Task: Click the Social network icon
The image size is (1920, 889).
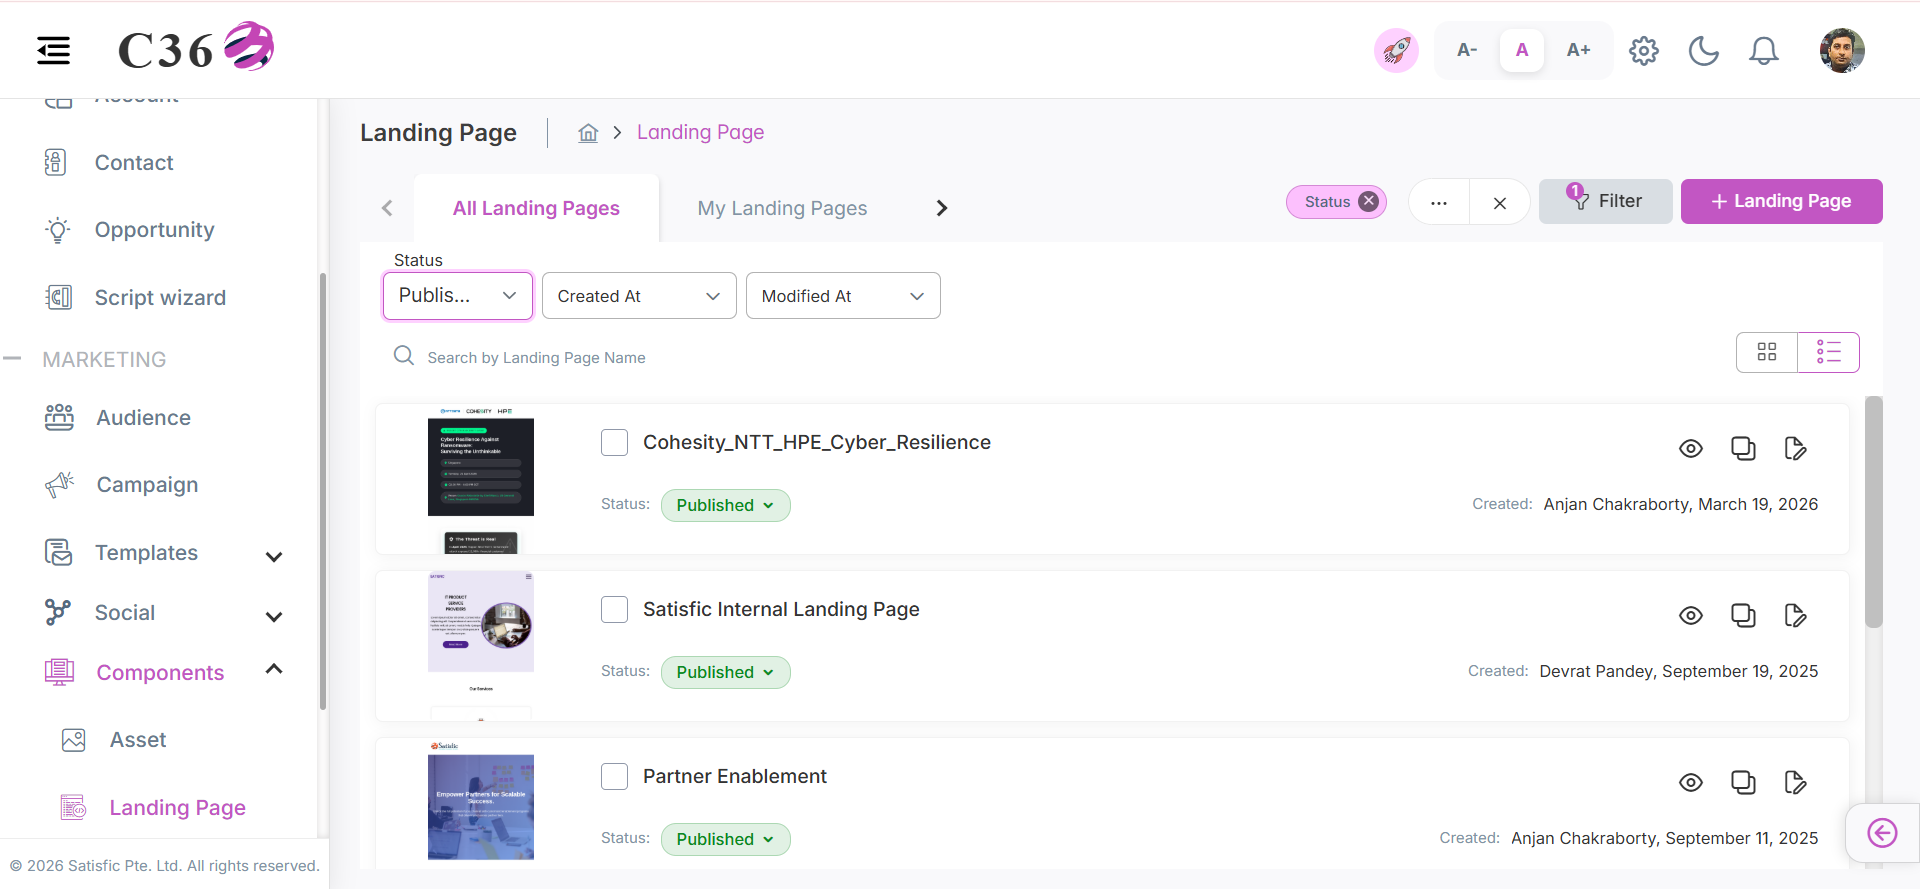Action: pyautogui.click(x=58, y=612)
